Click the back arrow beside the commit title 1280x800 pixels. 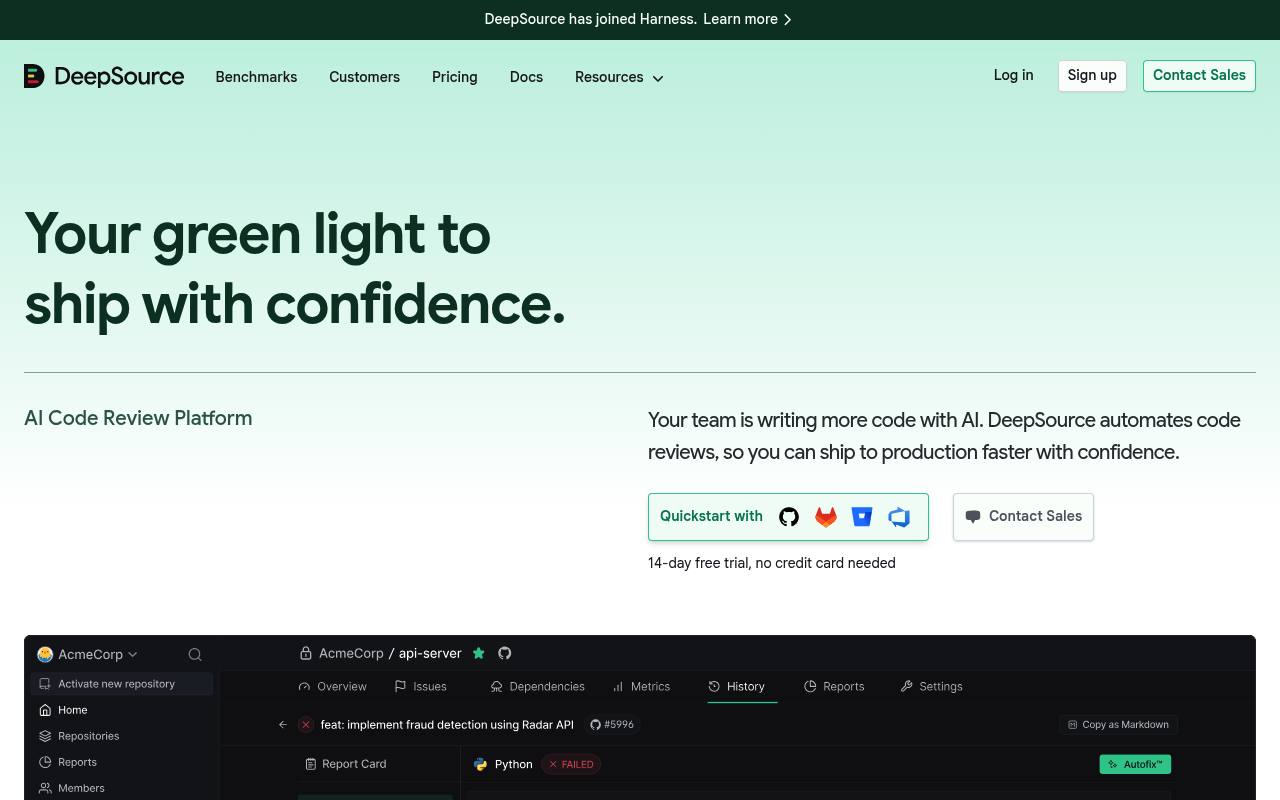coord(283,725)
